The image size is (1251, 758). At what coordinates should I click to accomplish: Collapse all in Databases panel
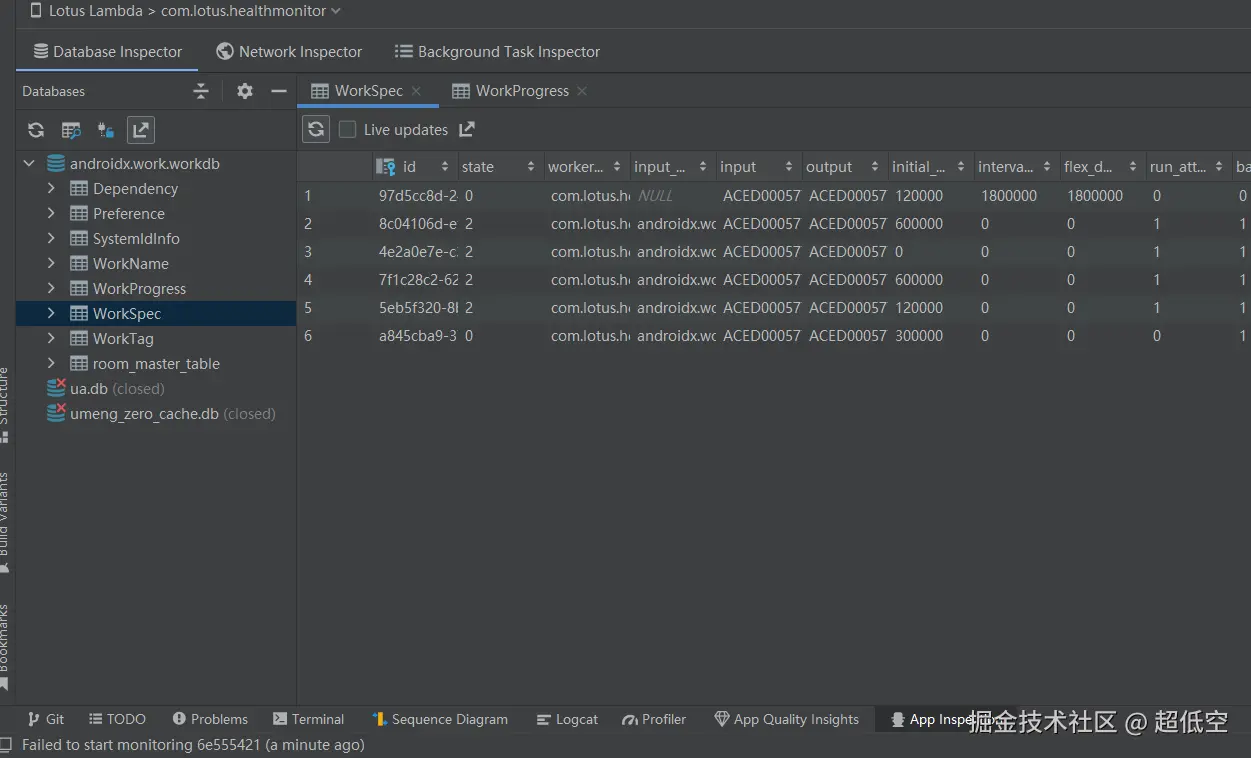point(201,91)
